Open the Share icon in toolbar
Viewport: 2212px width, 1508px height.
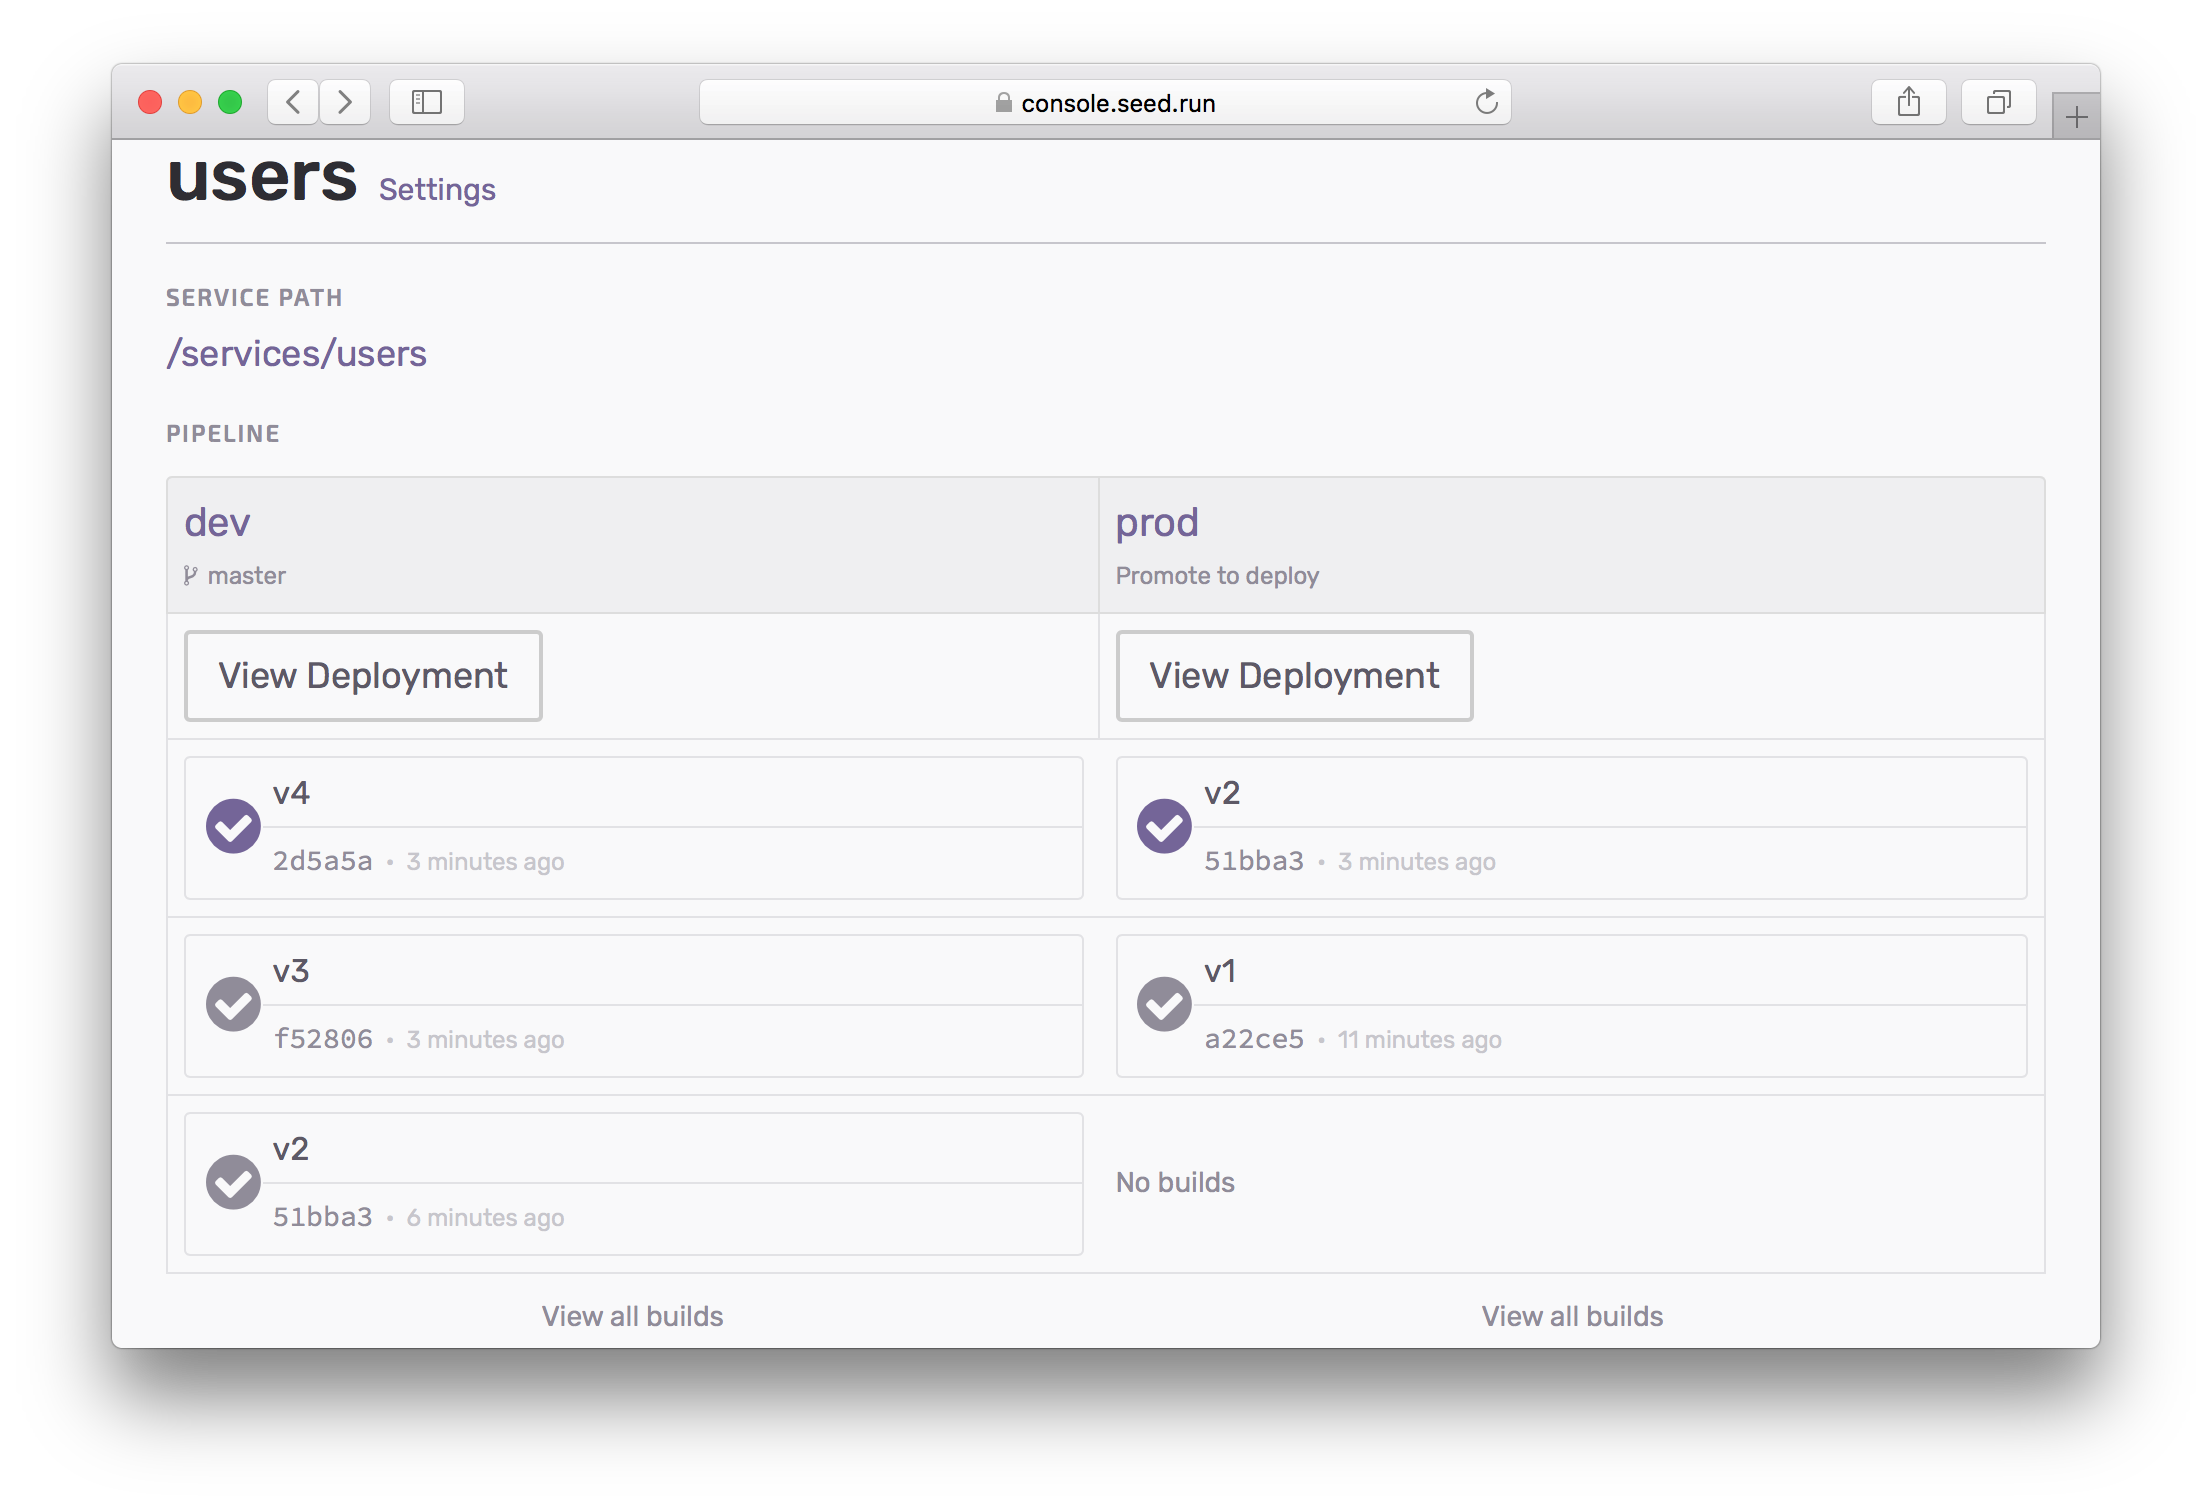pos(1908,102)
